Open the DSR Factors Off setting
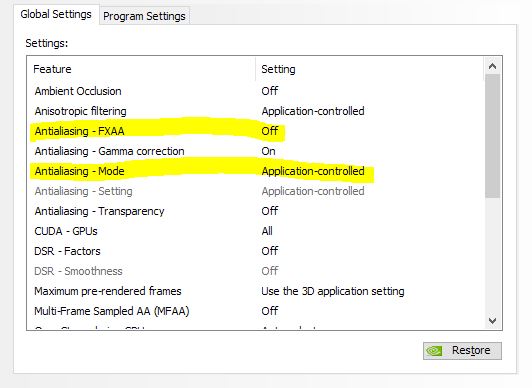Screen dimensions: 532x388 270,251
